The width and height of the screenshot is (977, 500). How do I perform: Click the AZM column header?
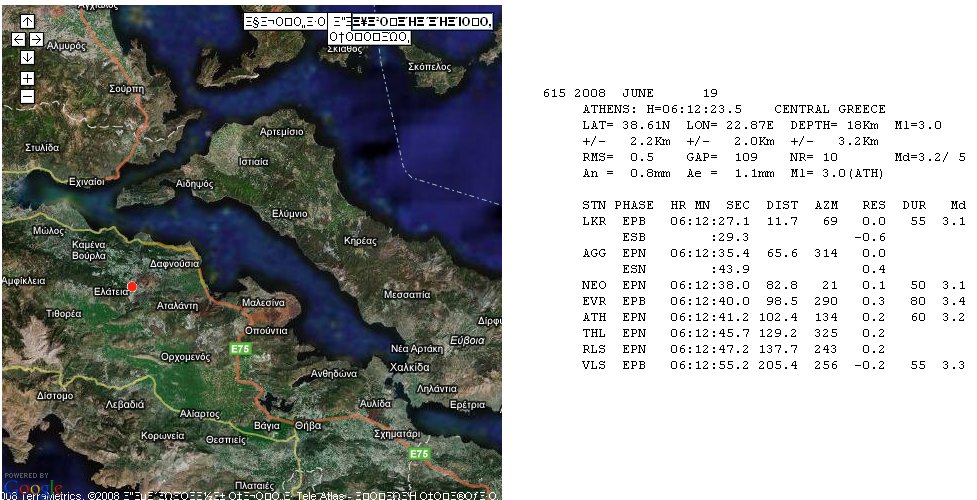coord(826,205)
